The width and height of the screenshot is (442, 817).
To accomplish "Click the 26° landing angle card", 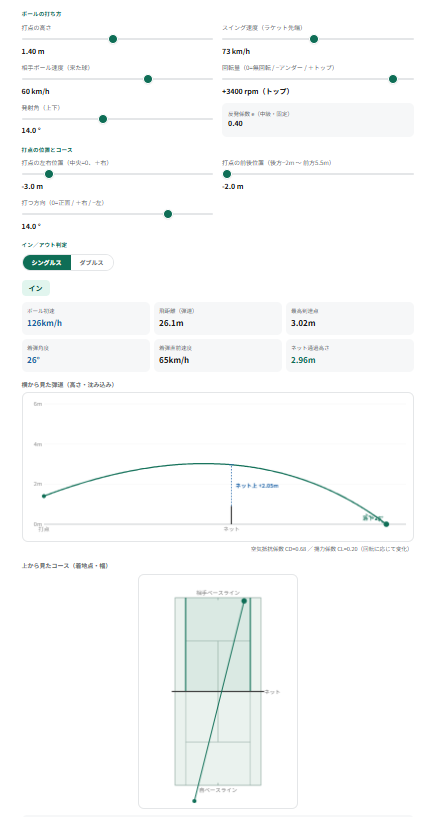I will [85, 355].
